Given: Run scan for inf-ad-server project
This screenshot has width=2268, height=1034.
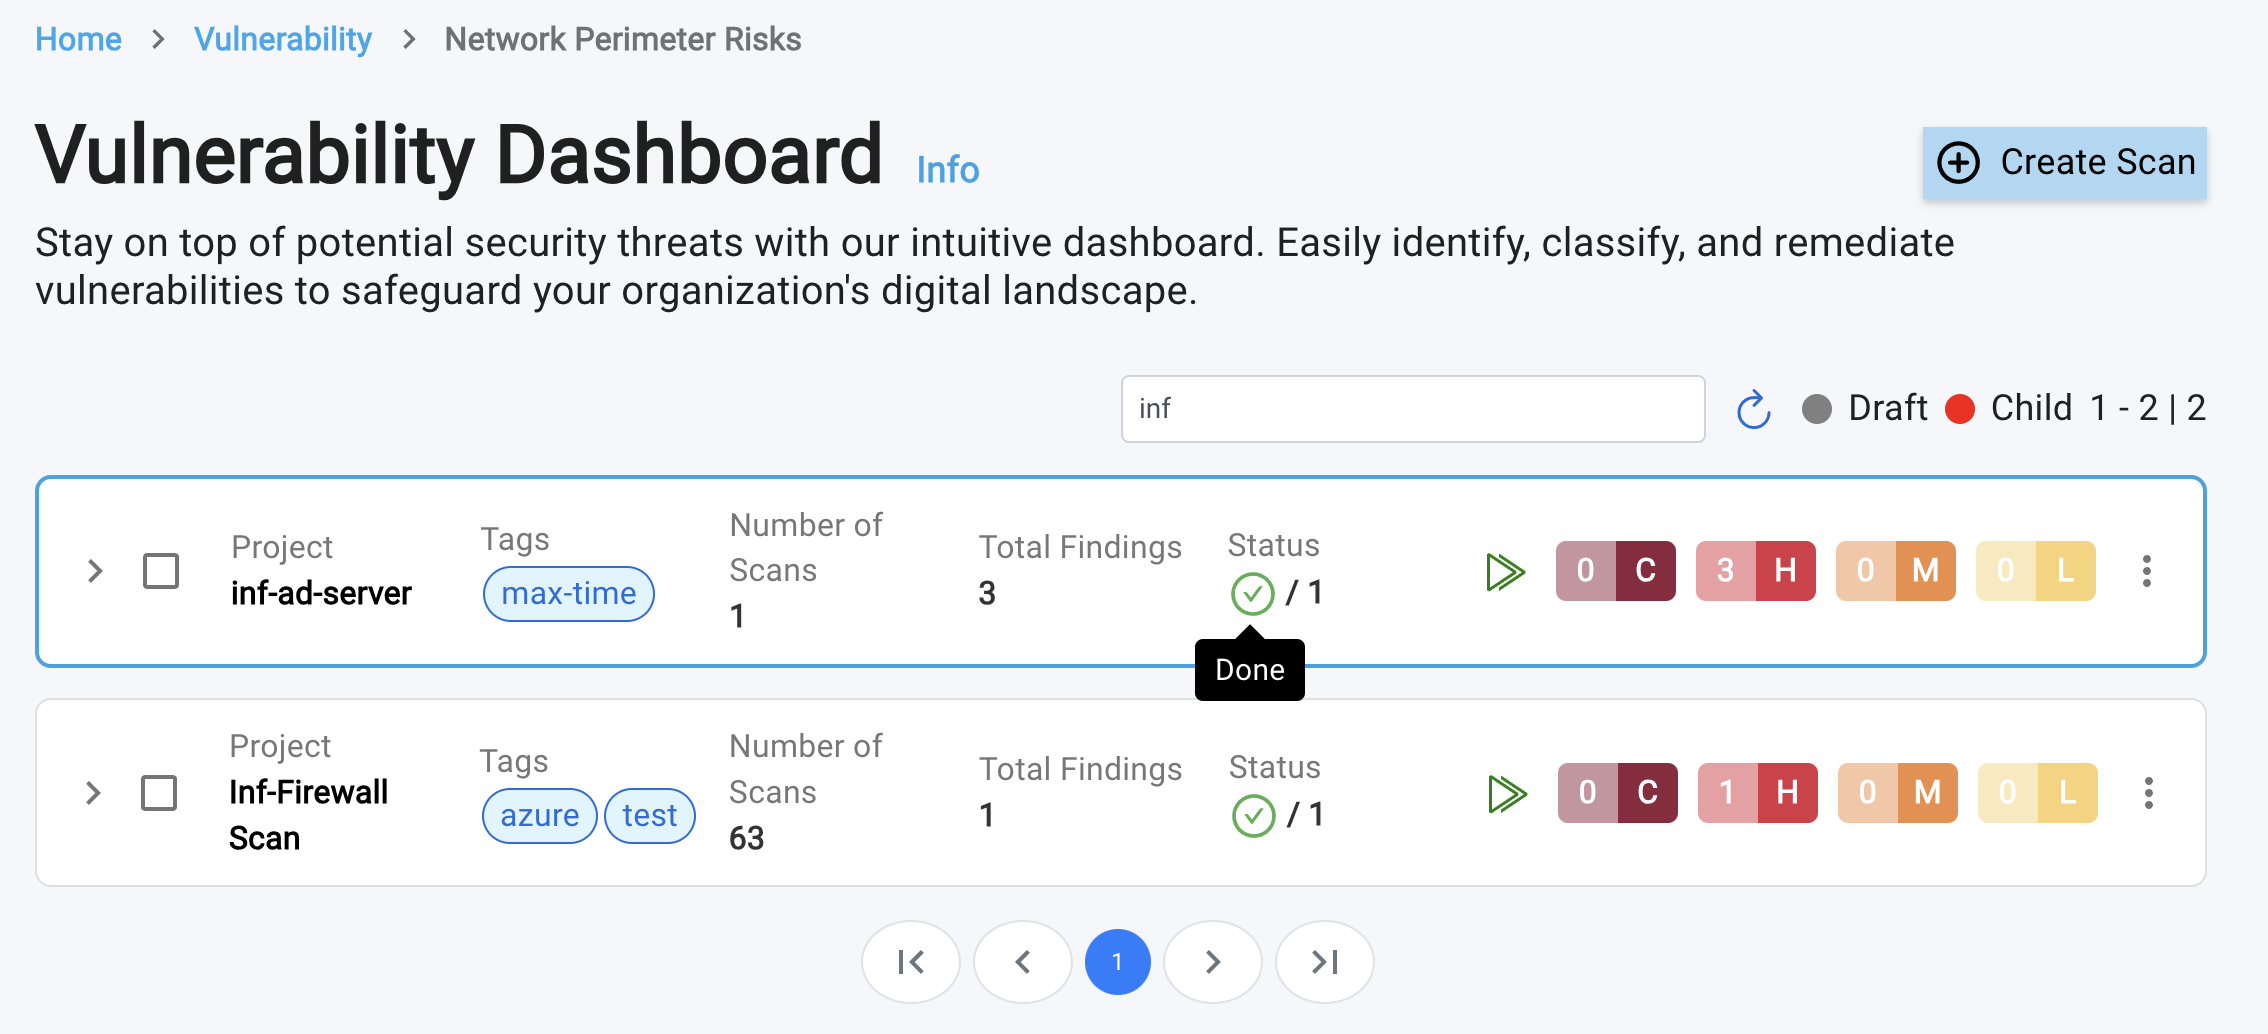Looking at the screenshot, I should tap(1505, 572).
